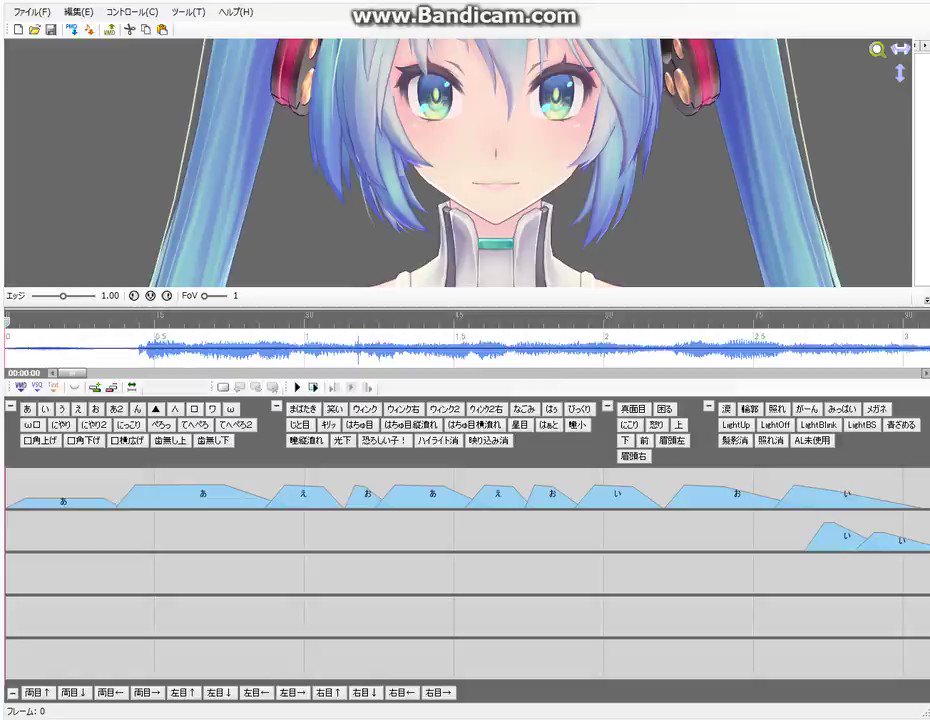Screen dimensions: 930x720
Task: Toggle the 涙 tears morph
Action: [727, 409]
